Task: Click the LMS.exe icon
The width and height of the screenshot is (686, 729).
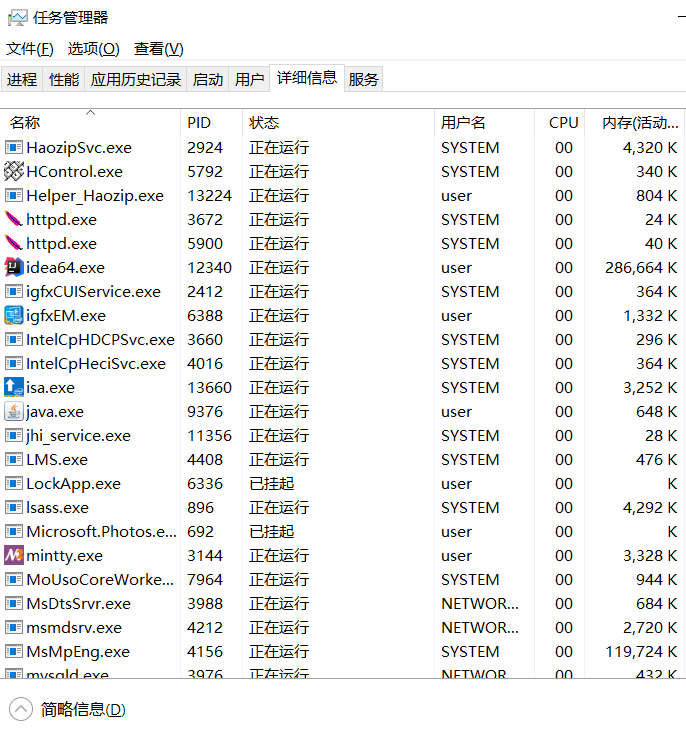Action: (13, 460)
